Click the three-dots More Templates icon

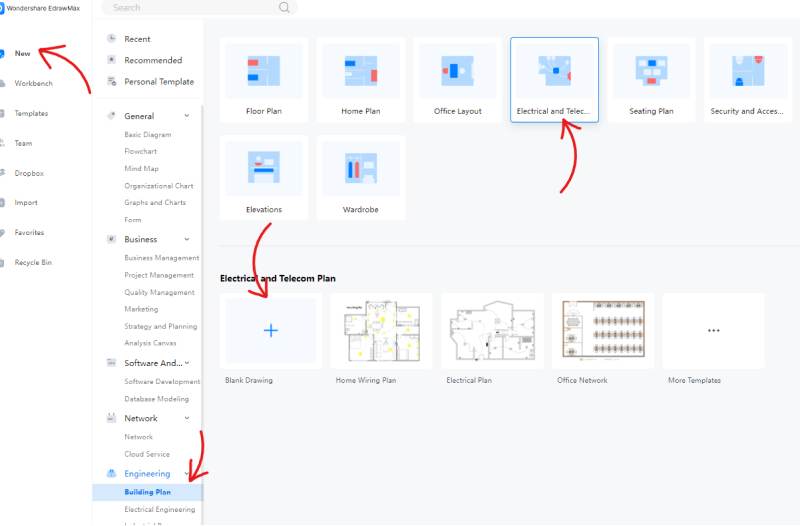[x=713, y=331]
